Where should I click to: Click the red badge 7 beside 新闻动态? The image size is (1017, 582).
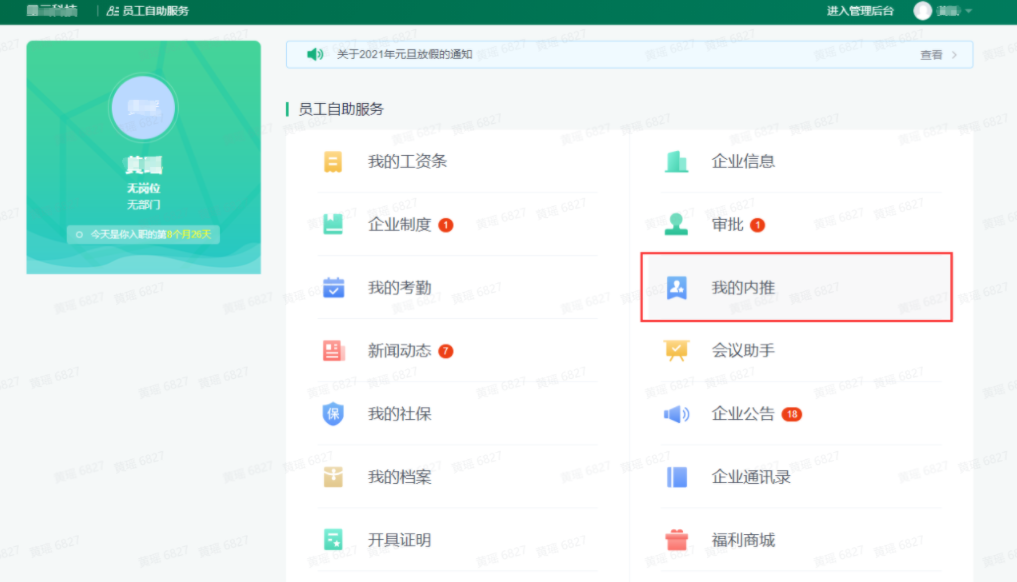(x=446, y=351)
